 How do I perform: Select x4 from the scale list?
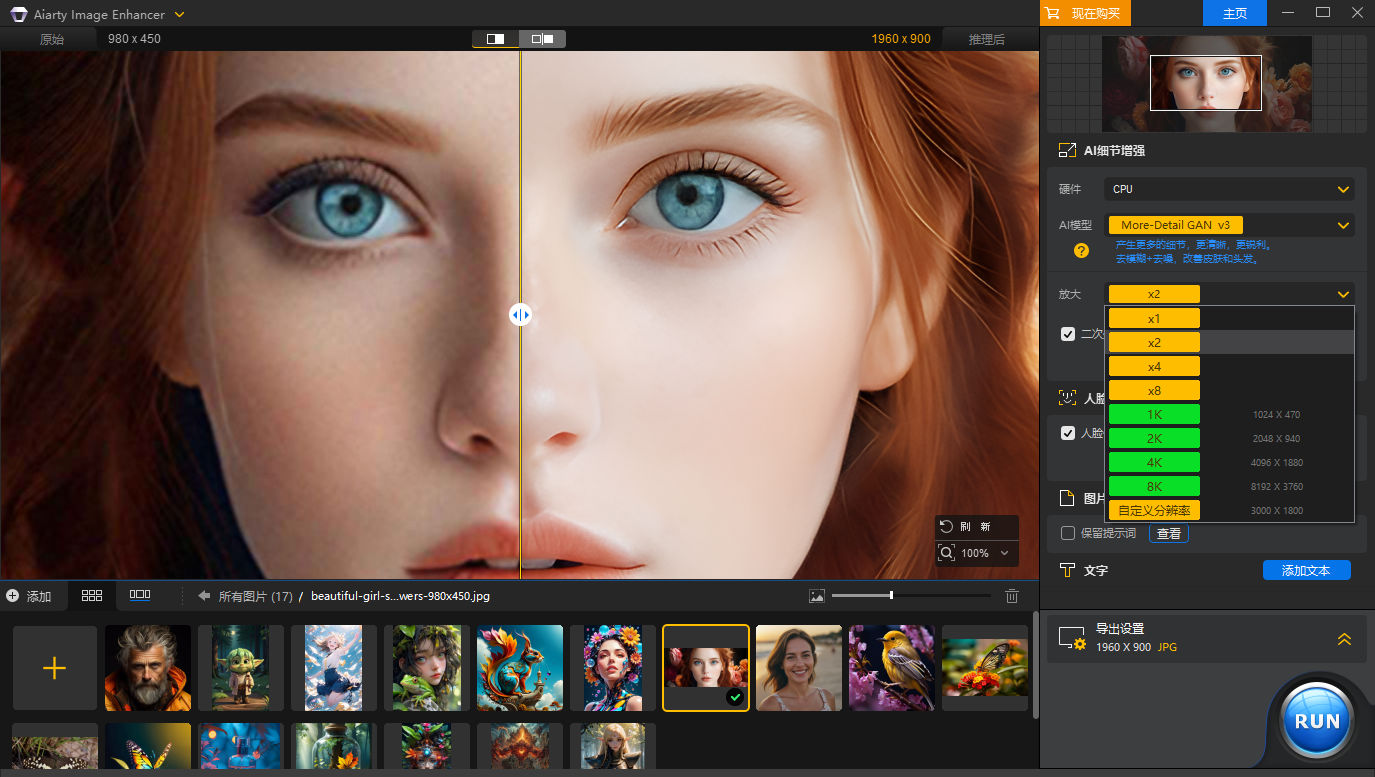(x=1154, y=367)
